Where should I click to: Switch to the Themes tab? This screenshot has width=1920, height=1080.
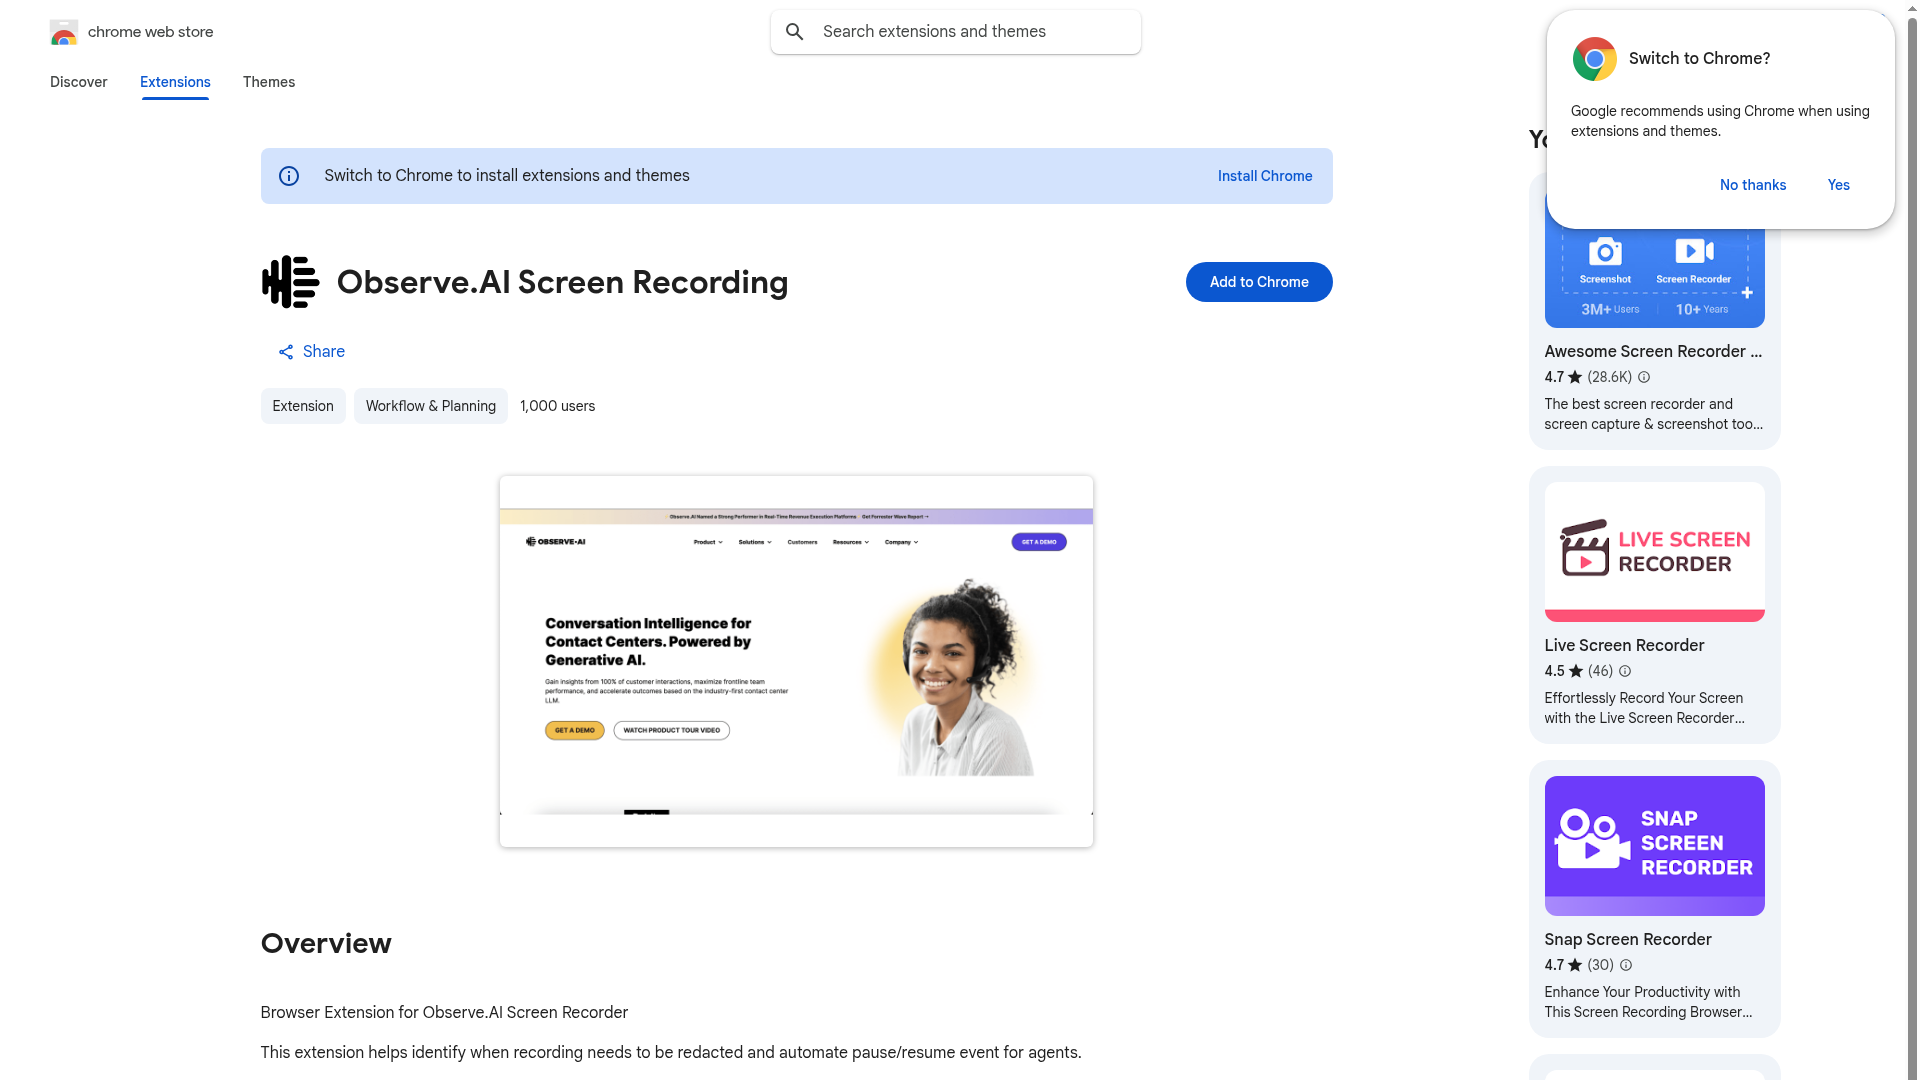click(269, 82)
